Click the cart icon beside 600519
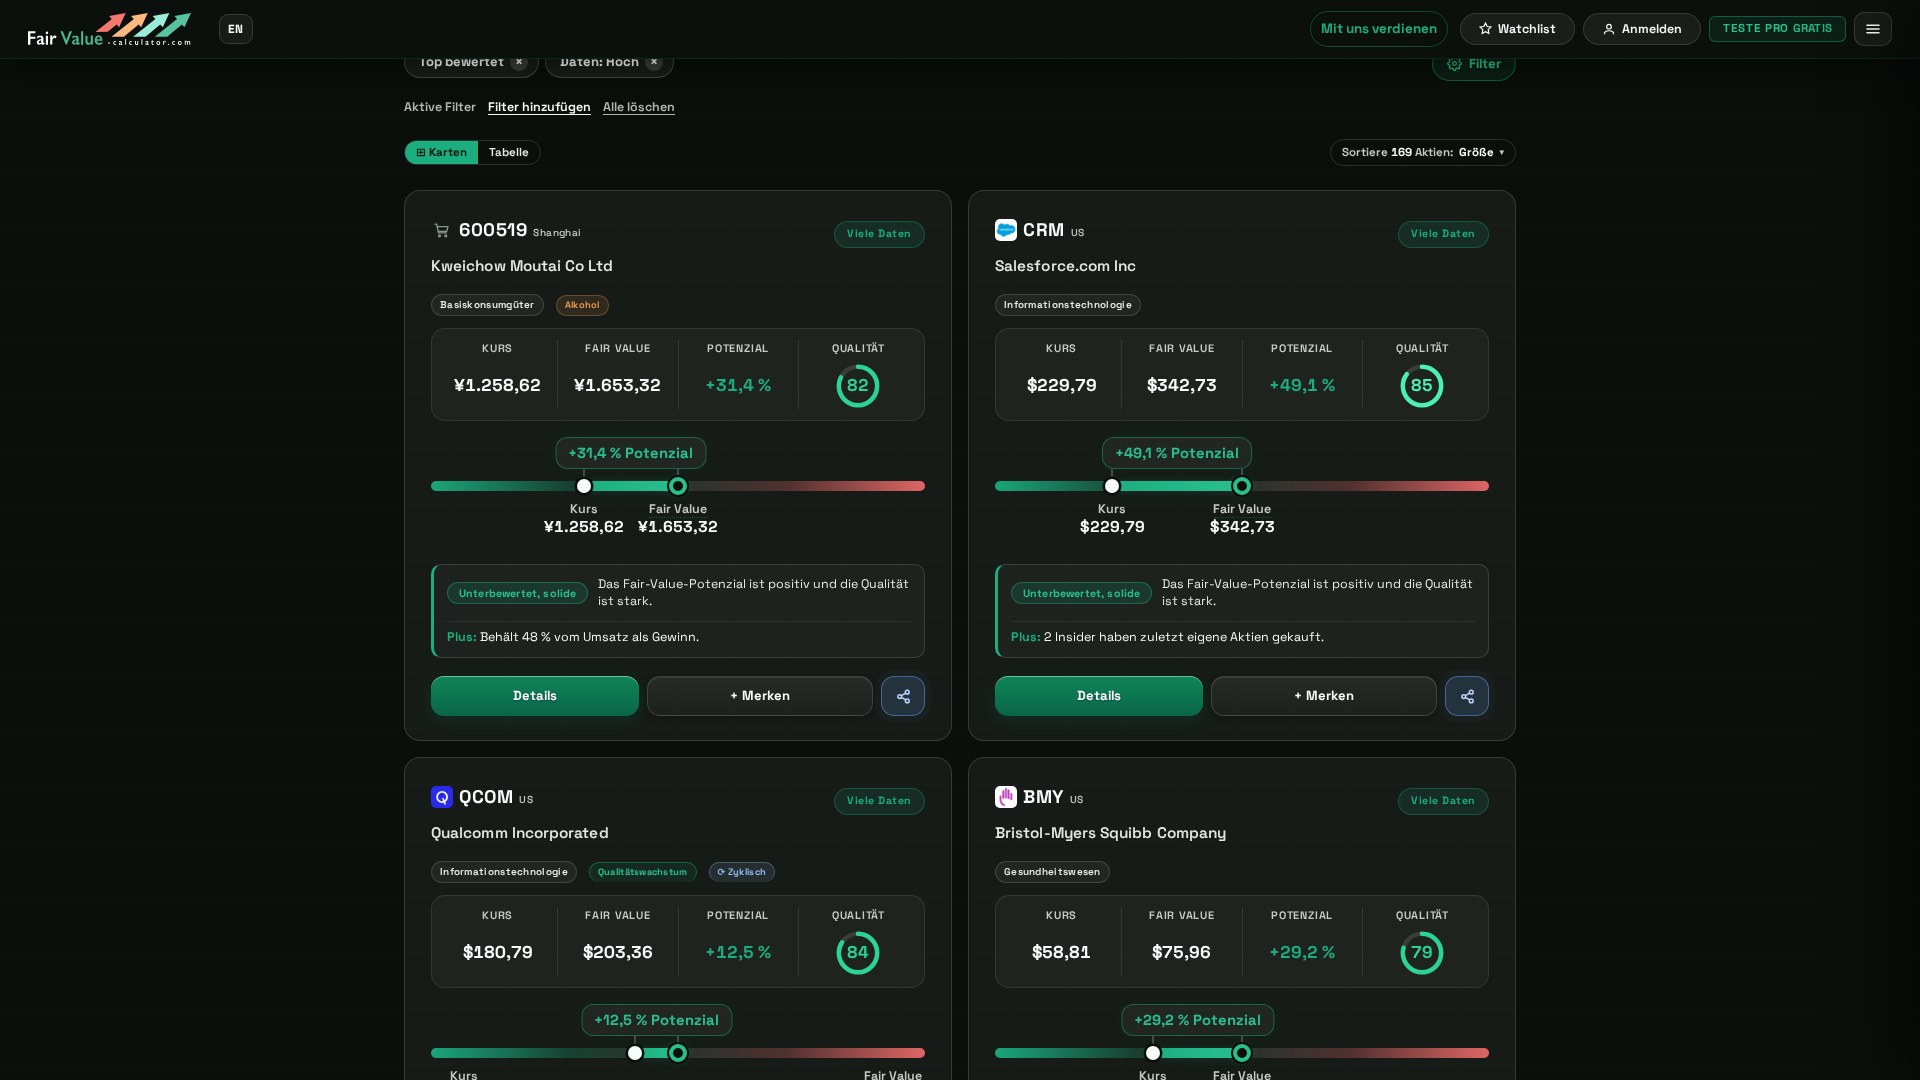Image resolution: width=1920 pixels, height=1080 pixels. click(x=441, y=230)
